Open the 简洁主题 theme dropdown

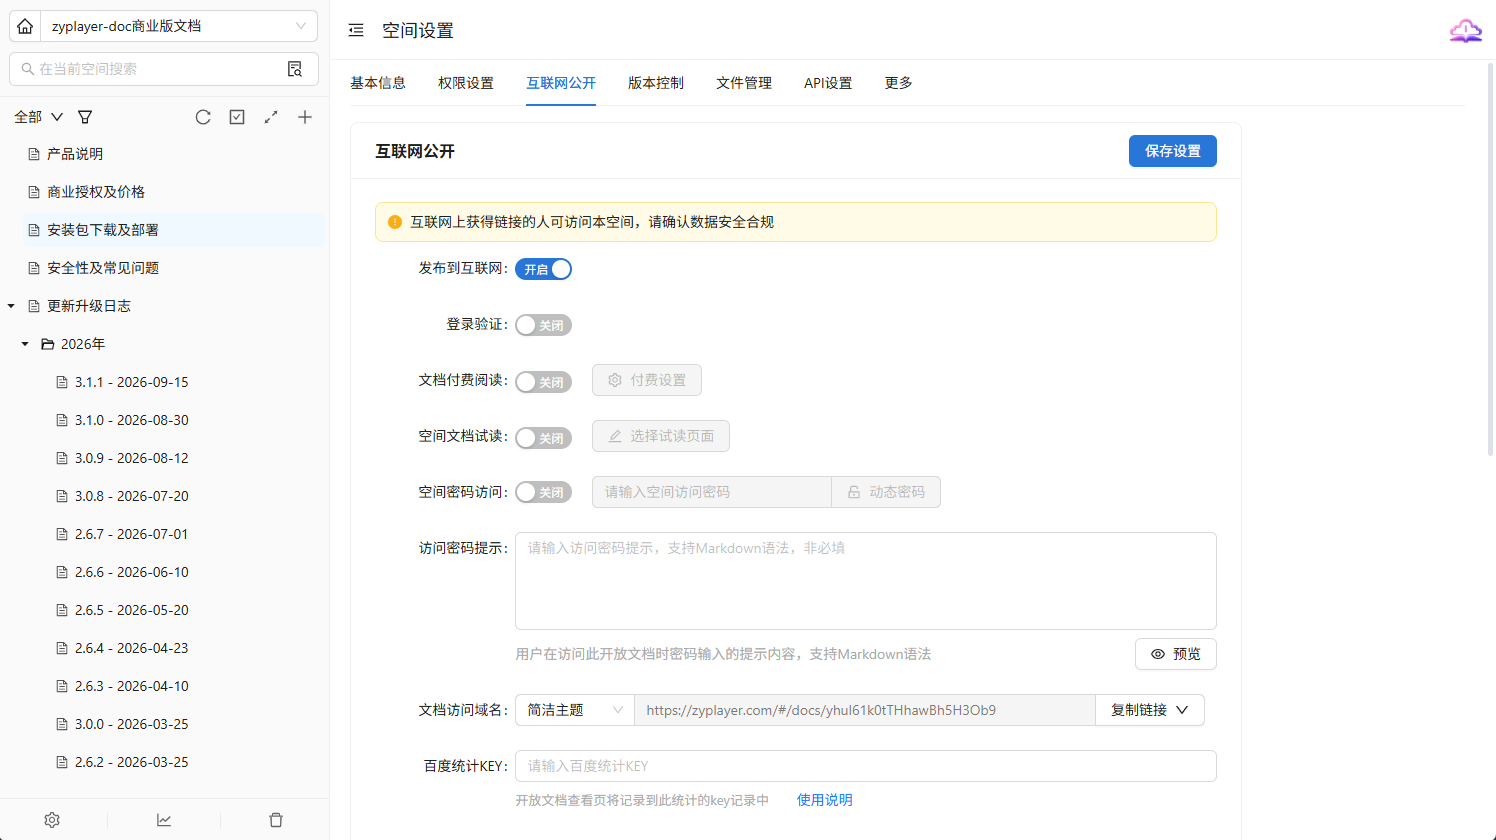pyautogui.click(x=575, y=710)
